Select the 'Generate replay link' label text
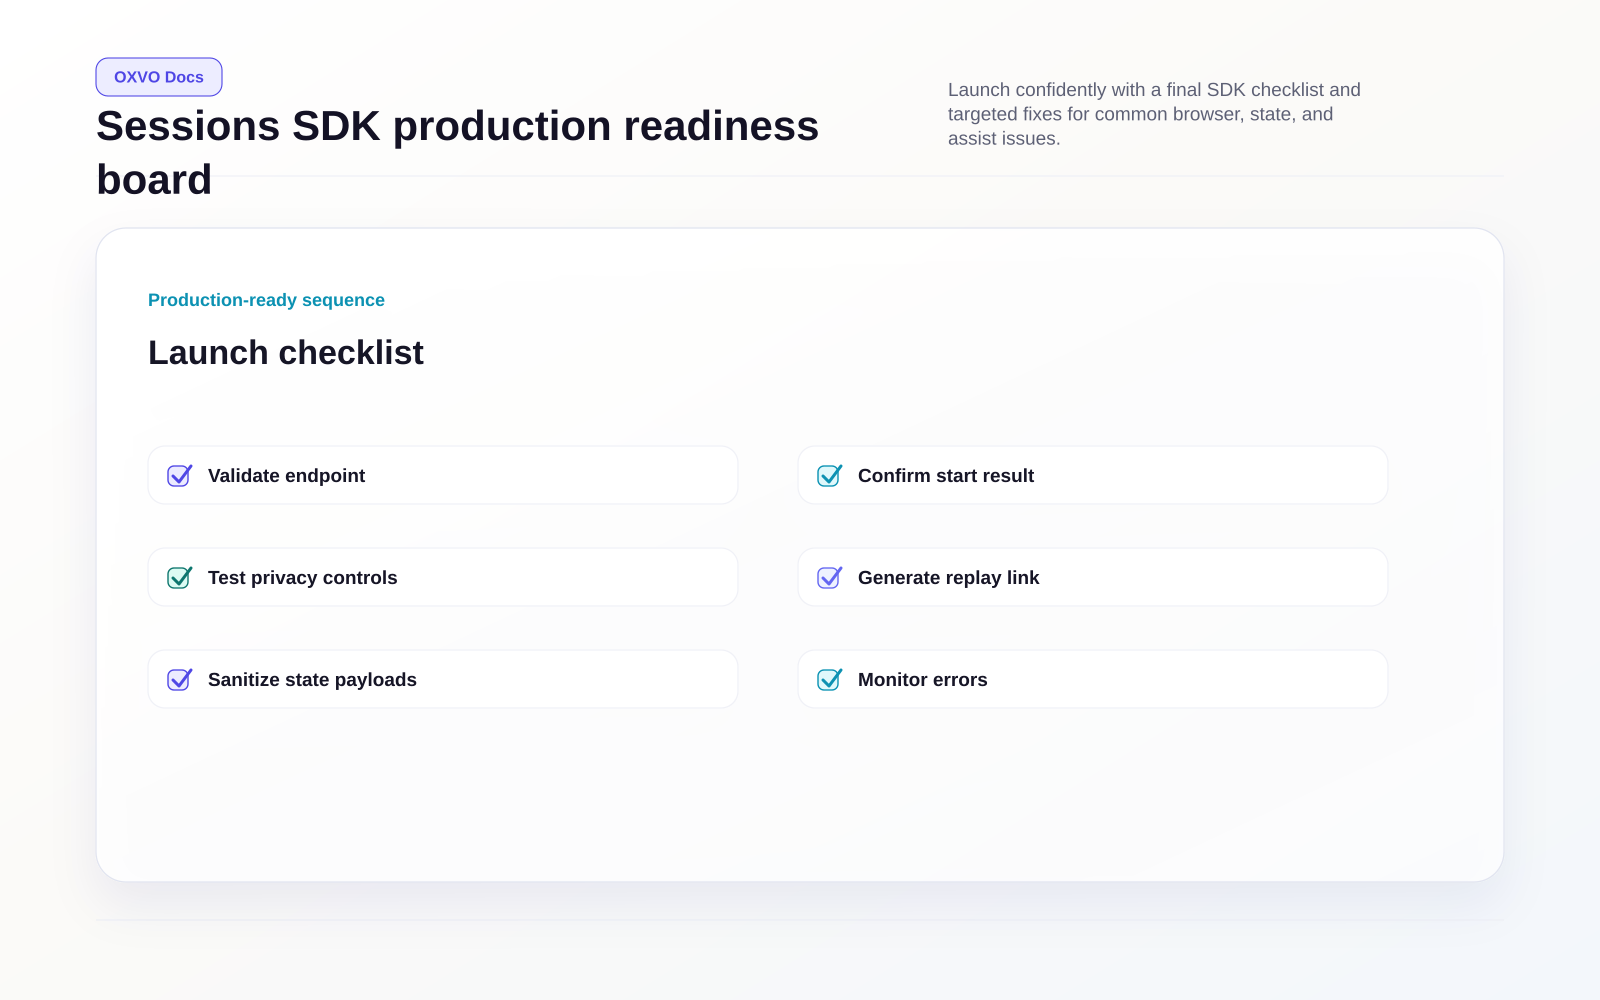The width and height of the screenshot is (1600, 1000). pos(948,578)
